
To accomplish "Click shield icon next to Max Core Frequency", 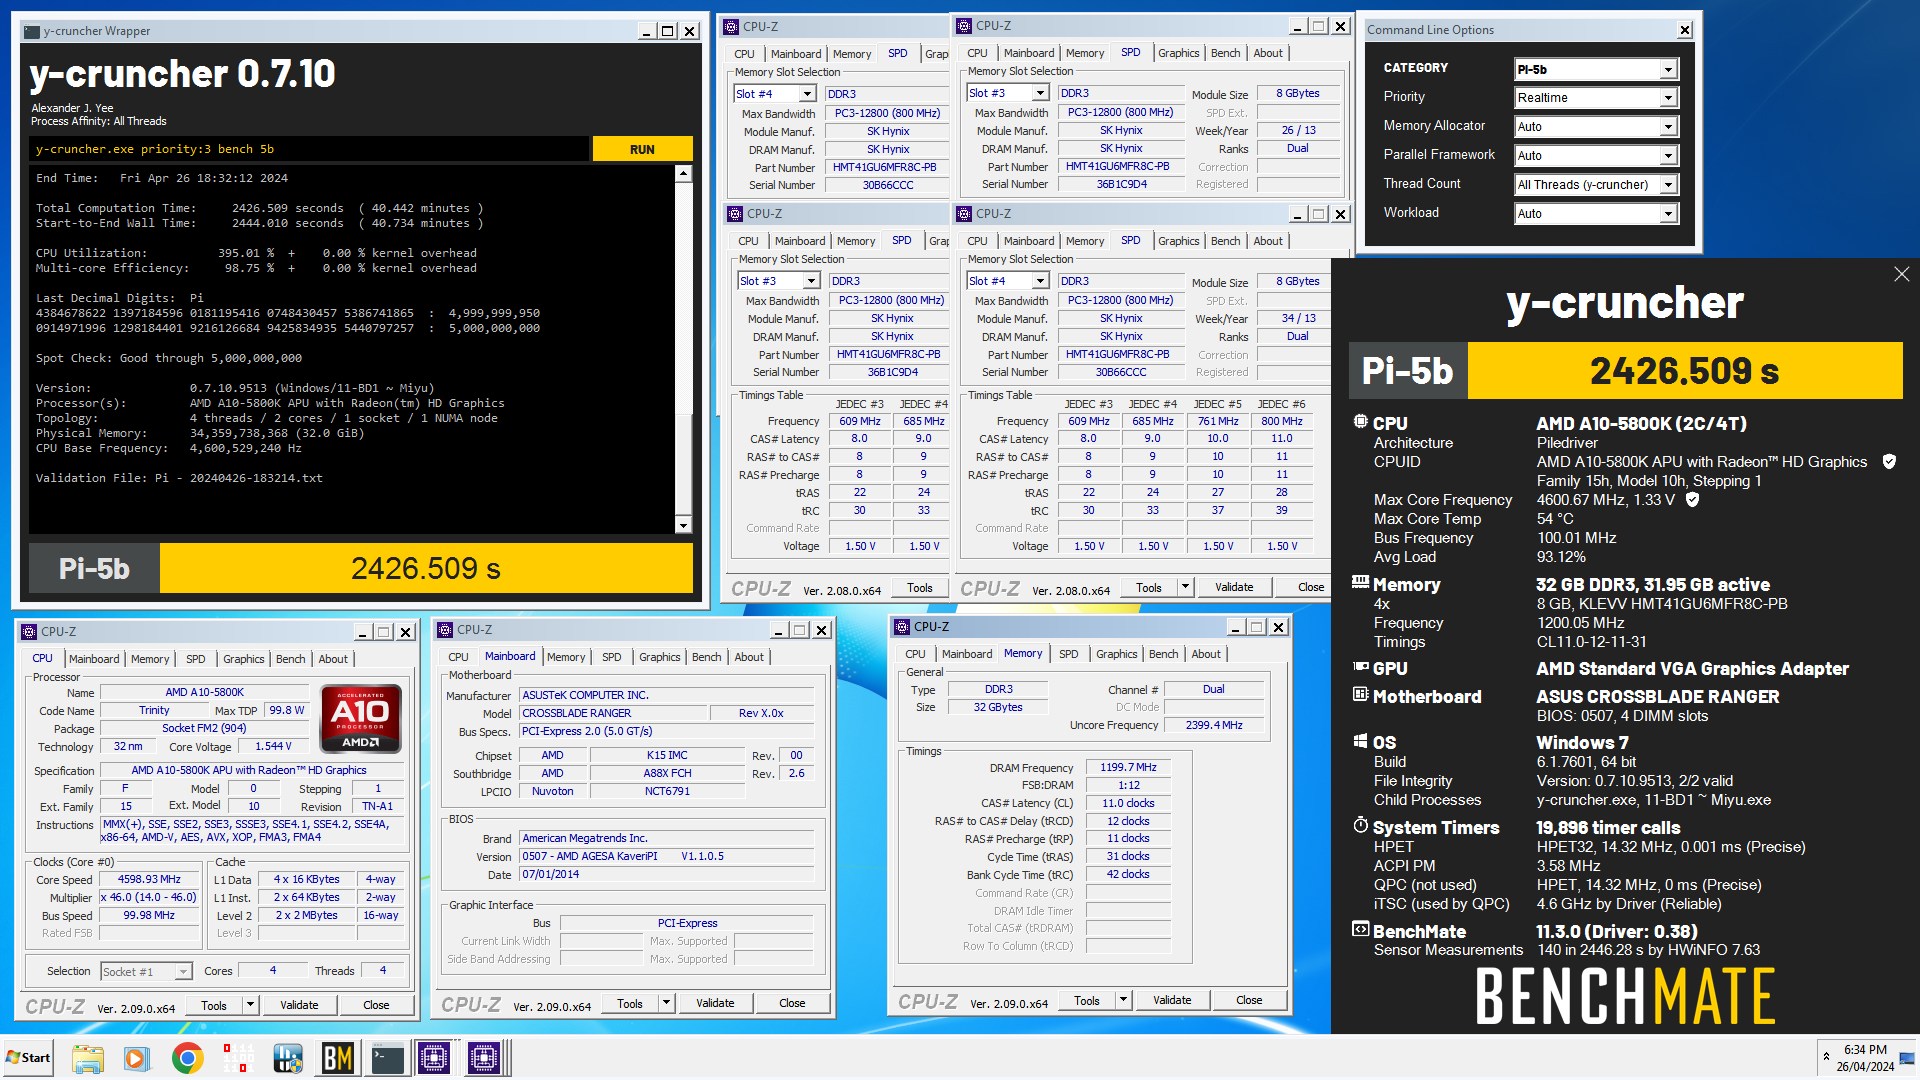I will (x=1692, y=499).
